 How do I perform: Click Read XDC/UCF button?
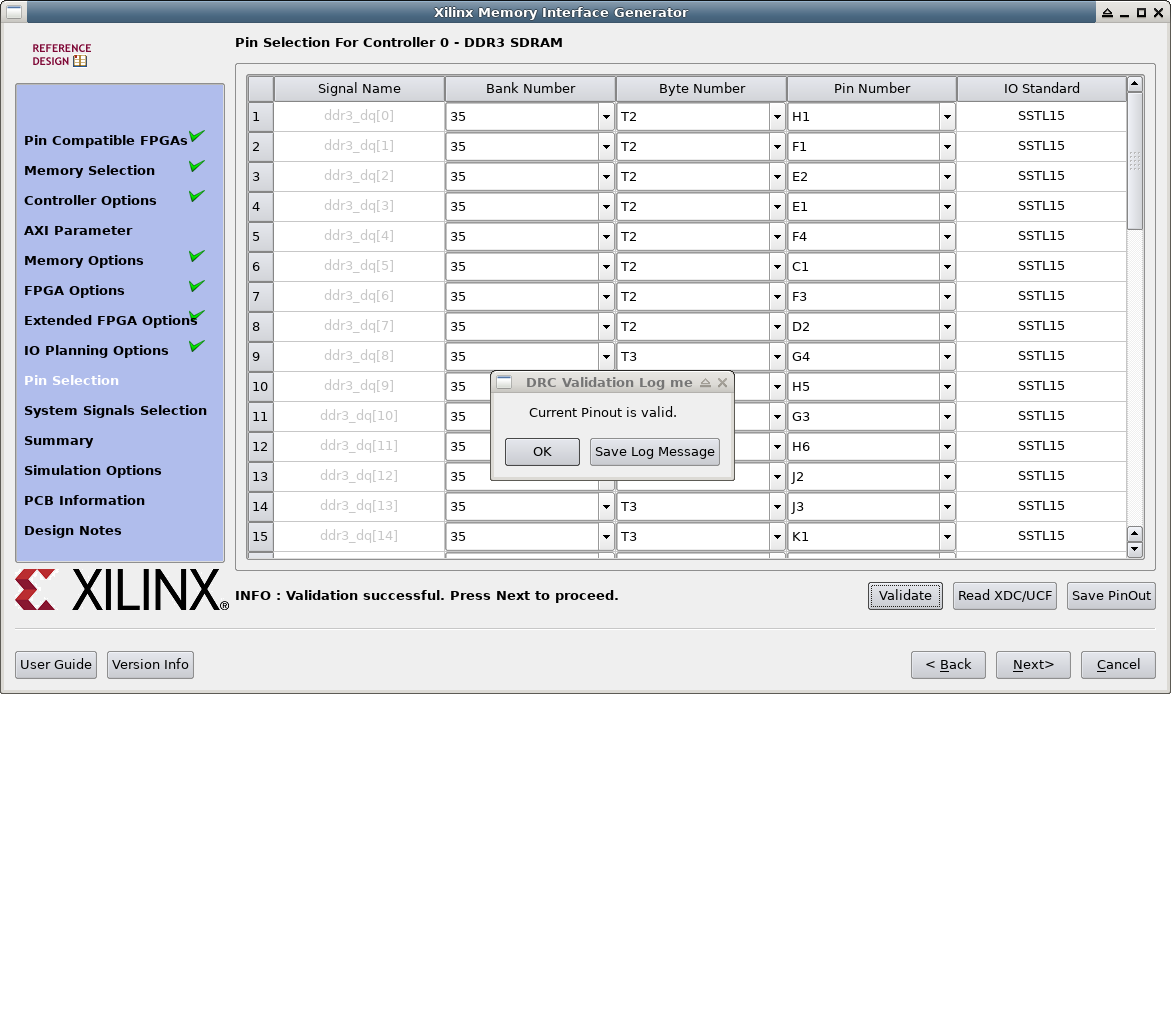tap(1005, 596)
